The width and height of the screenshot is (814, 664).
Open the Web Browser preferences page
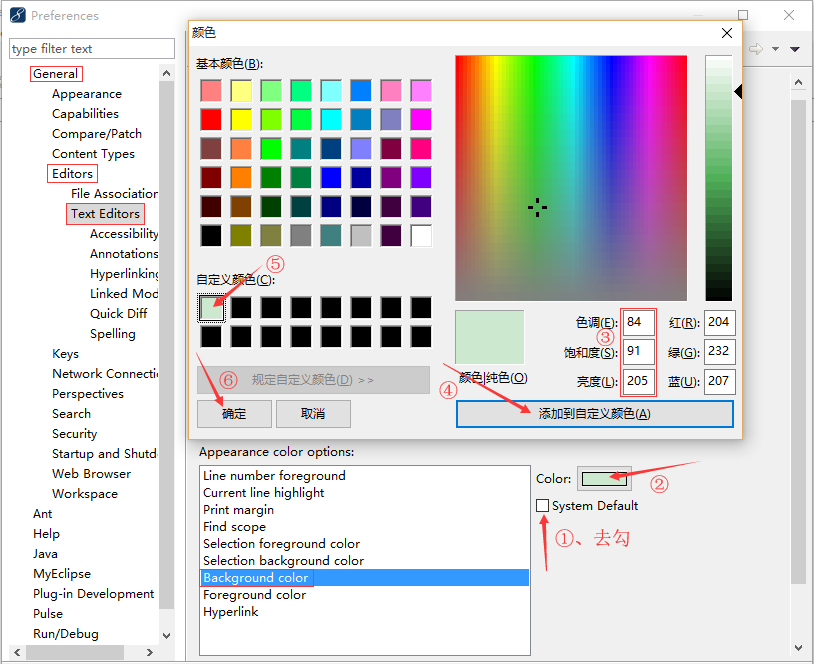(91, 474)
